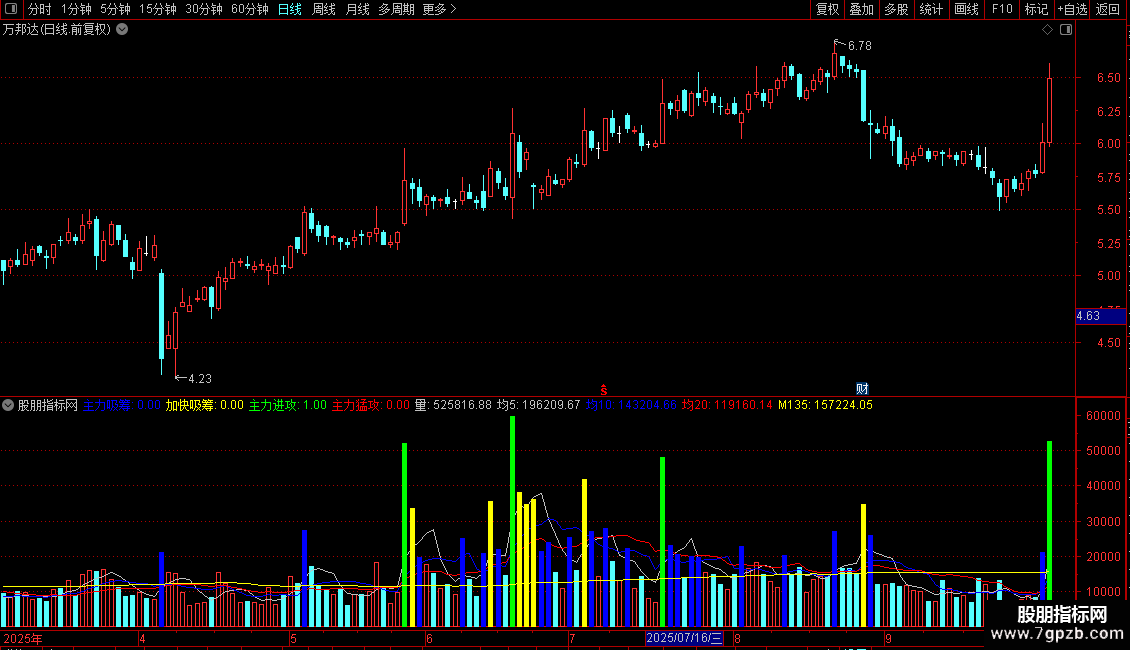Click month 6 on the time axis
The image size is (1130, 650).
(430, 638)
